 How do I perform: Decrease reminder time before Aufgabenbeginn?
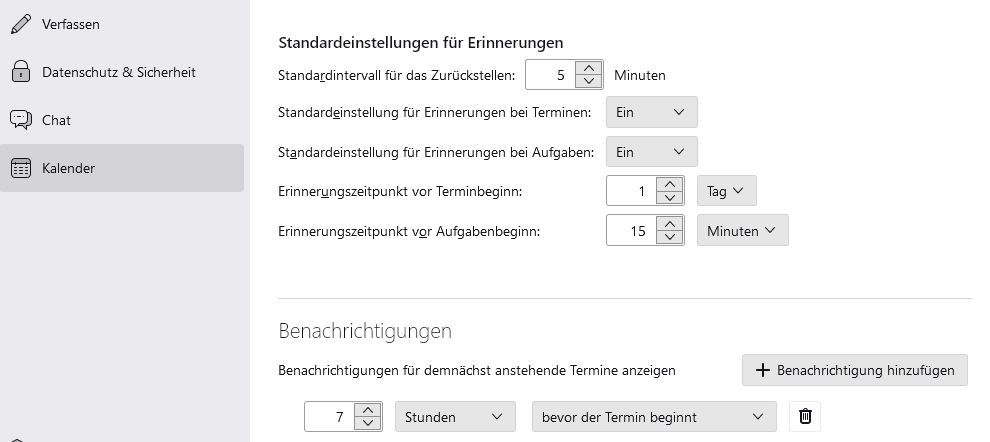pos(670,237)
